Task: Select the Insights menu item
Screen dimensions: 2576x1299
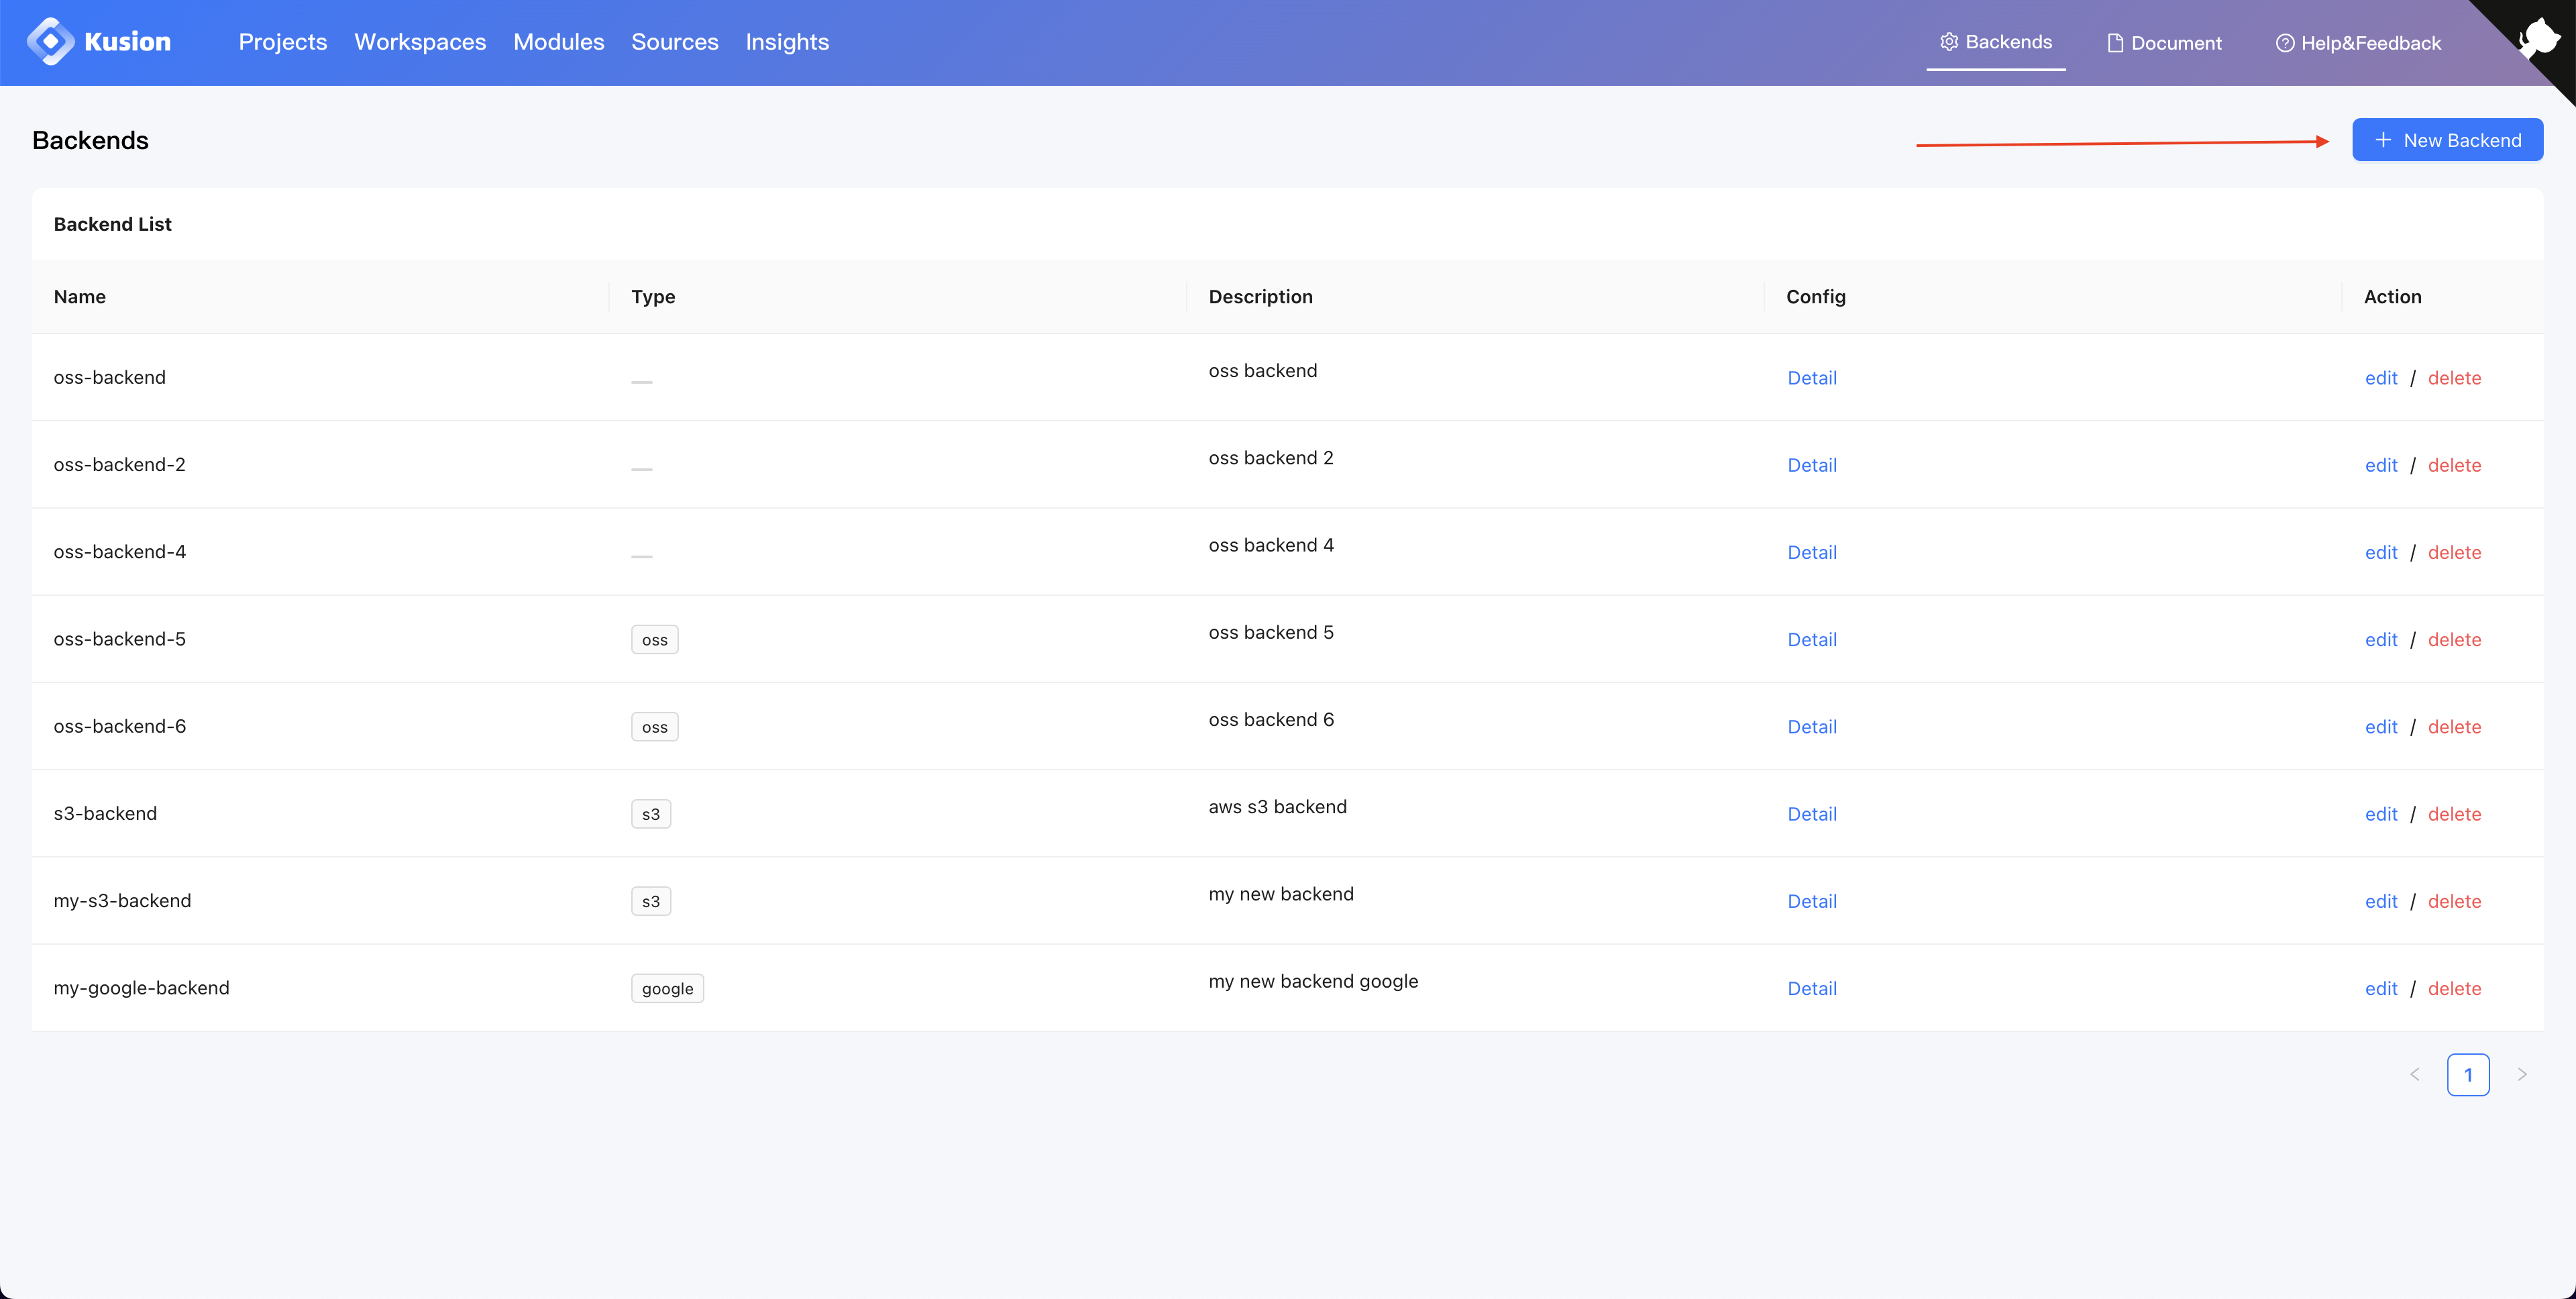Action: click(788, 42)
